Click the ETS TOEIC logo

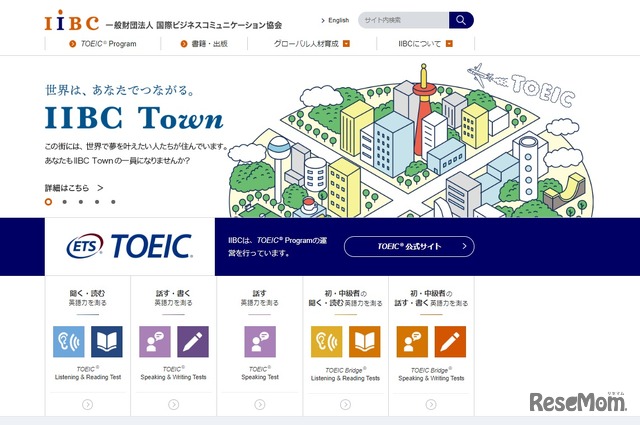click(x=129, y=246)
